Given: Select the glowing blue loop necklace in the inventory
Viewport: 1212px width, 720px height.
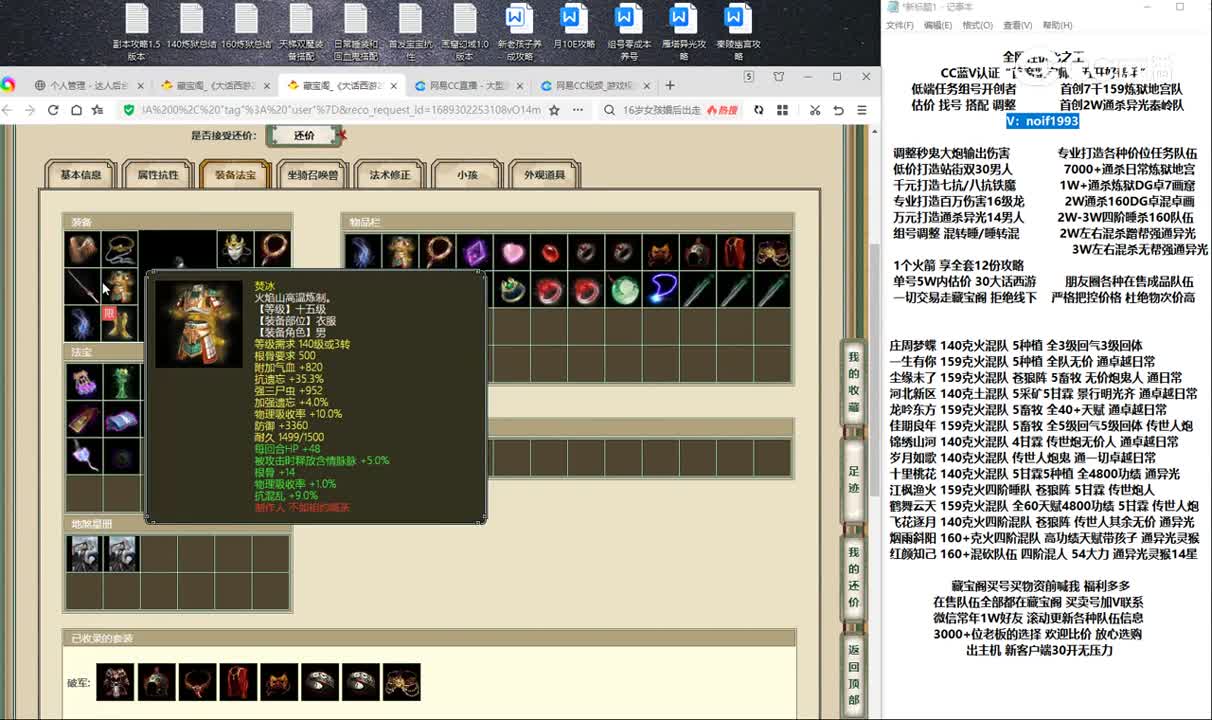Looking at the screenshot, I should click(660, 289).
